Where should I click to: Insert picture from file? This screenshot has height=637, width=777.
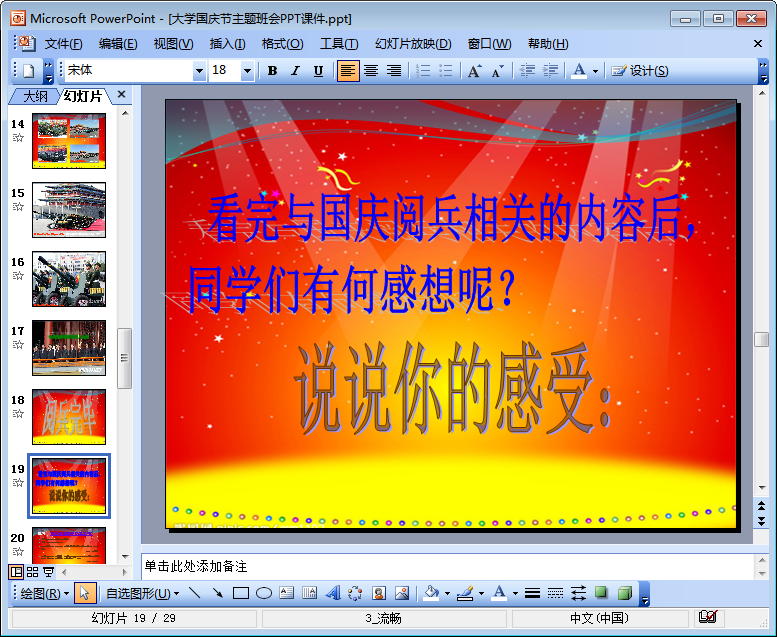click(x=402, y=593)
